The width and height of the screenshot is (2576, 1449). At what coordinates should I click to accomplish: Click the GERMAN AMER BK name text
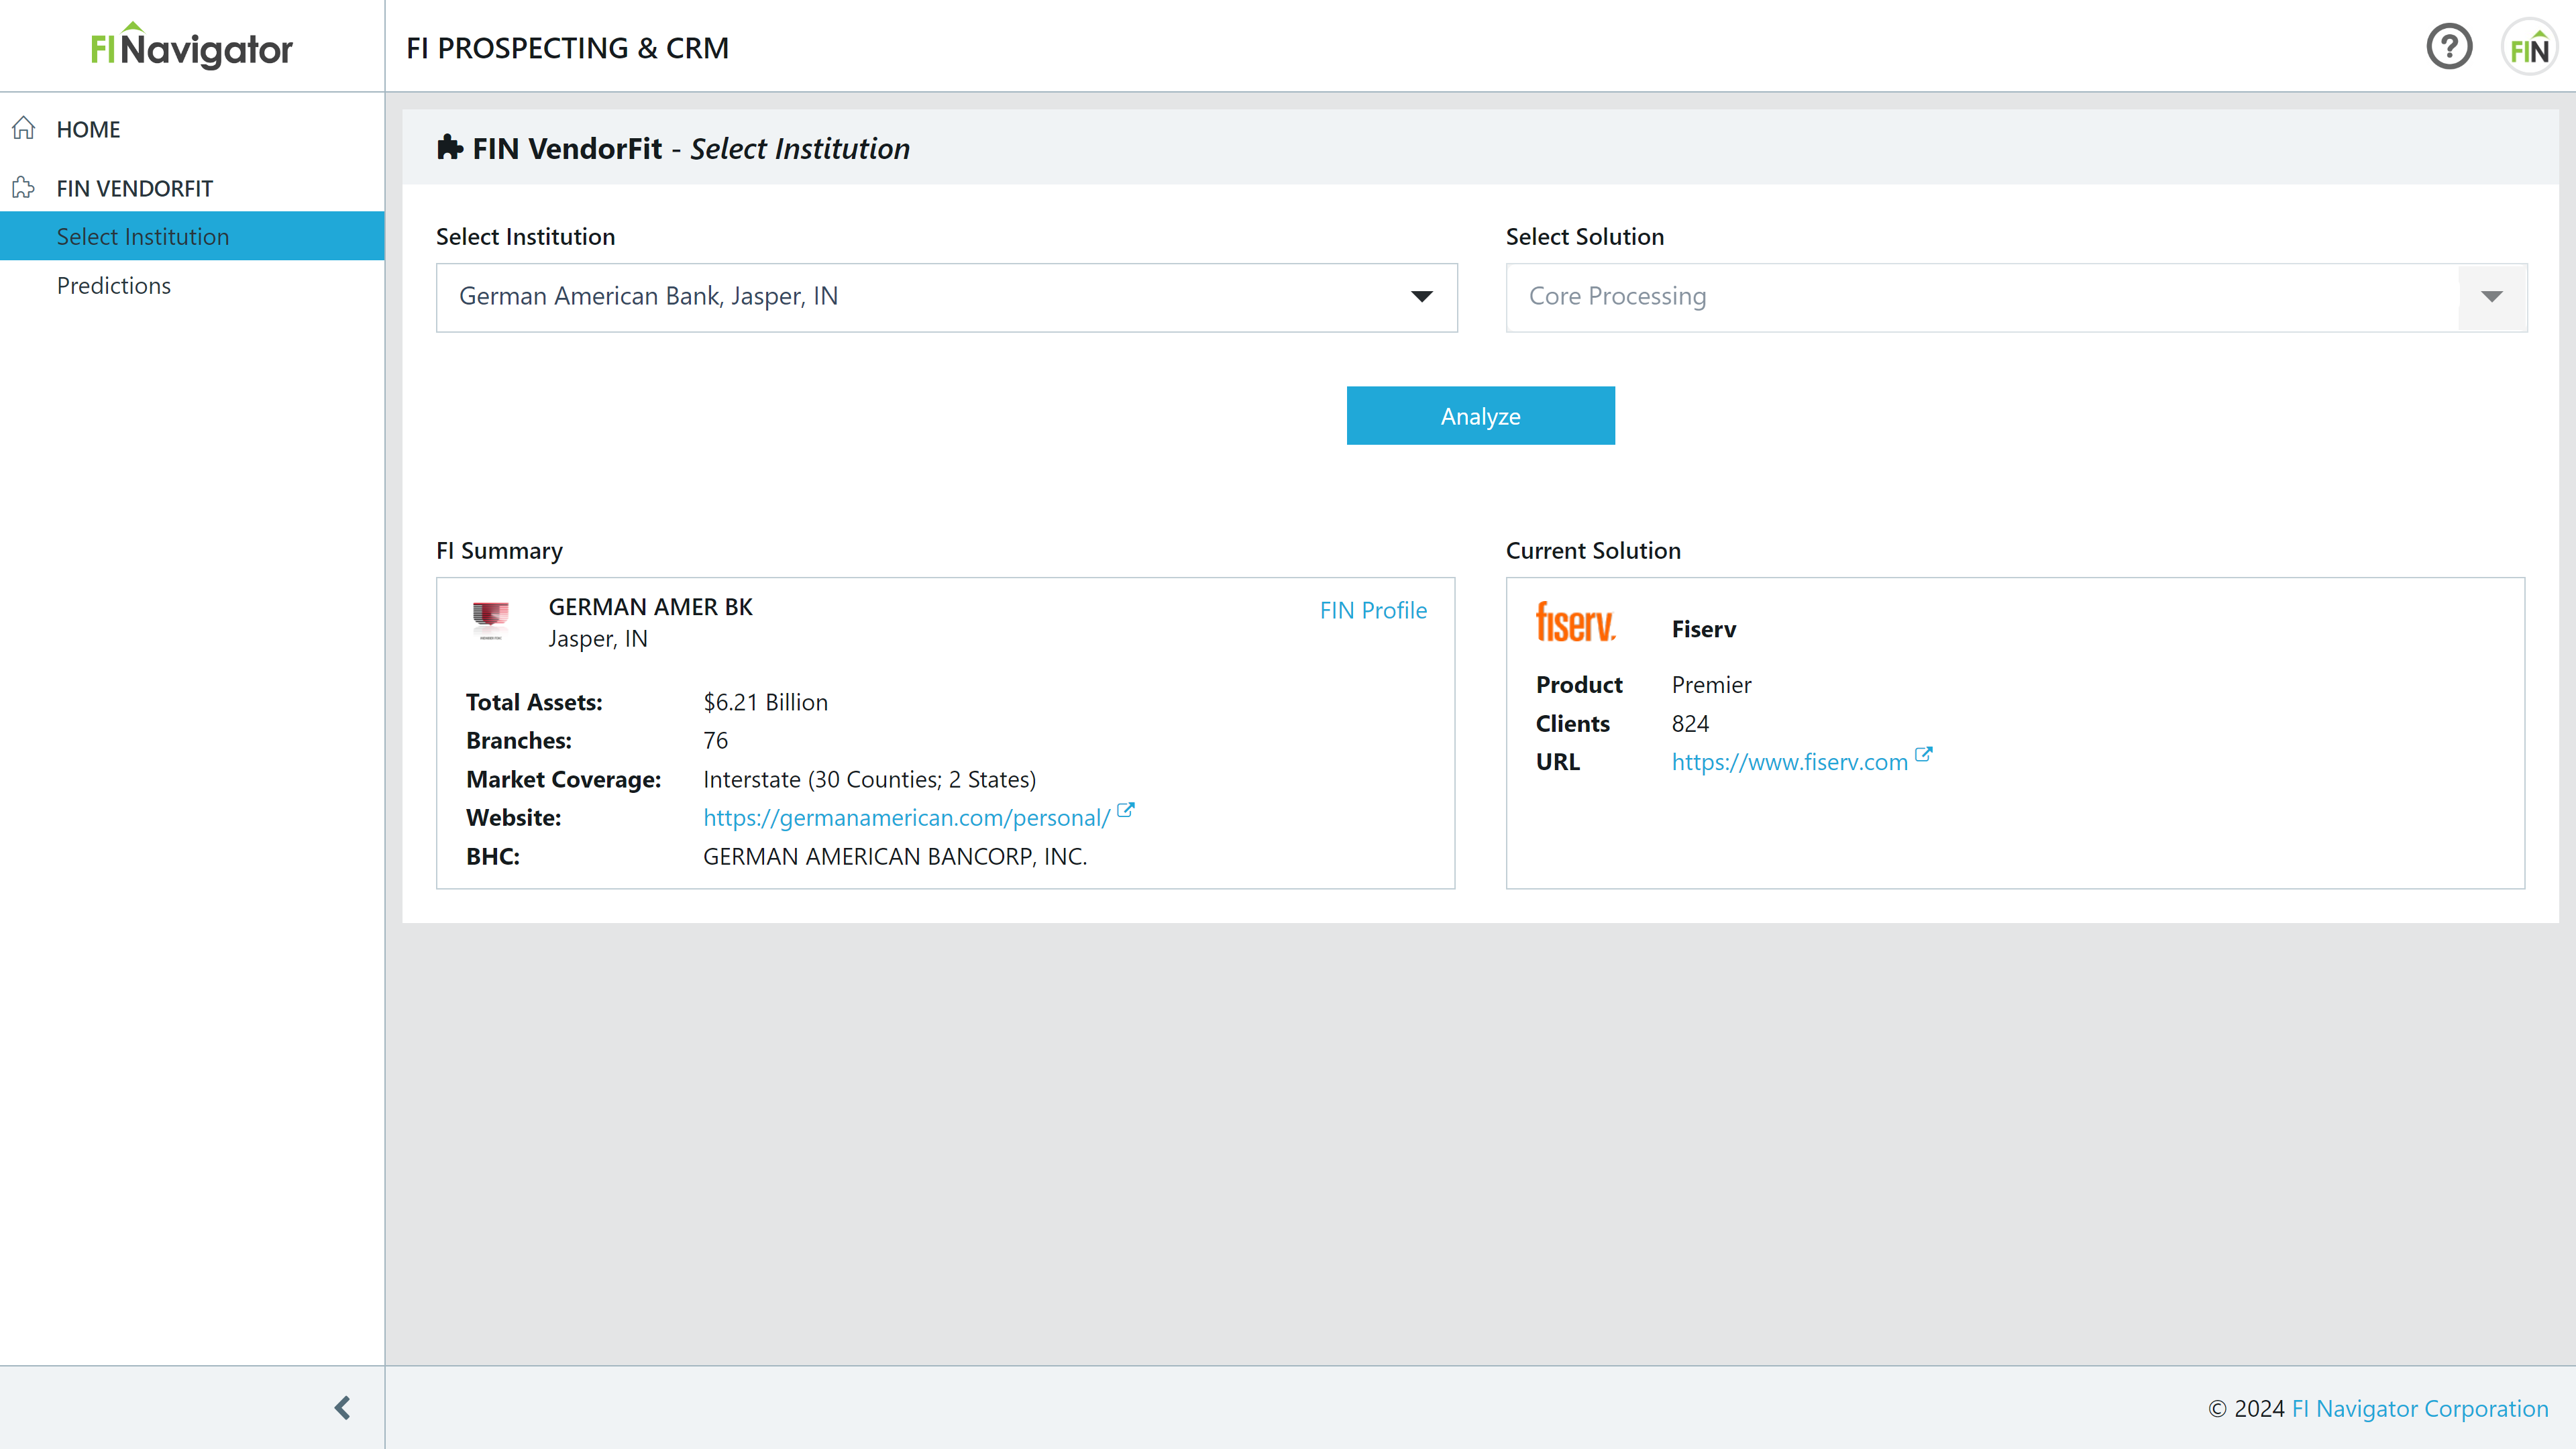(650, 606)
